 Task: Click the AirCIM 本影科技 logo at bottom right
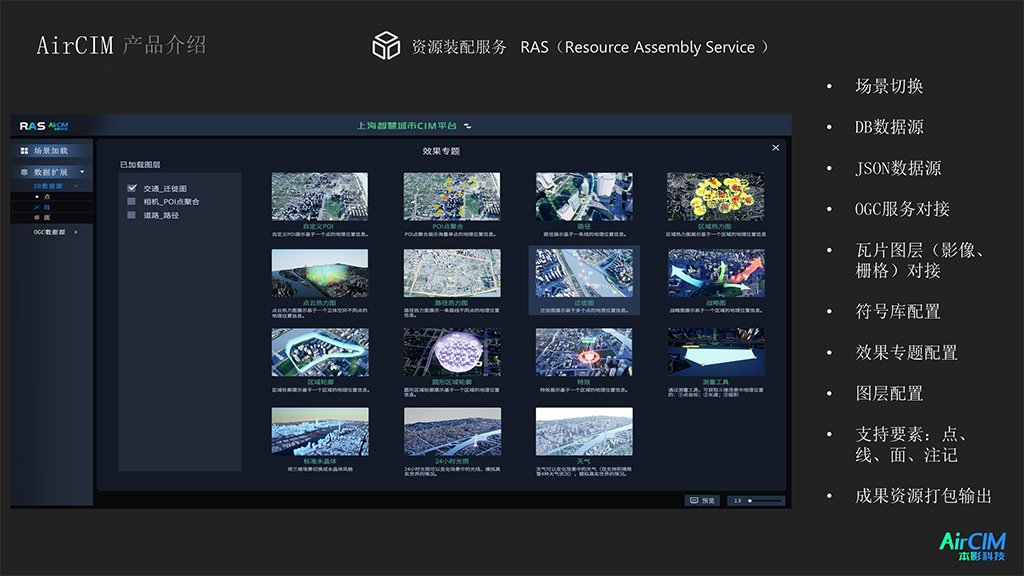(972, 546)
